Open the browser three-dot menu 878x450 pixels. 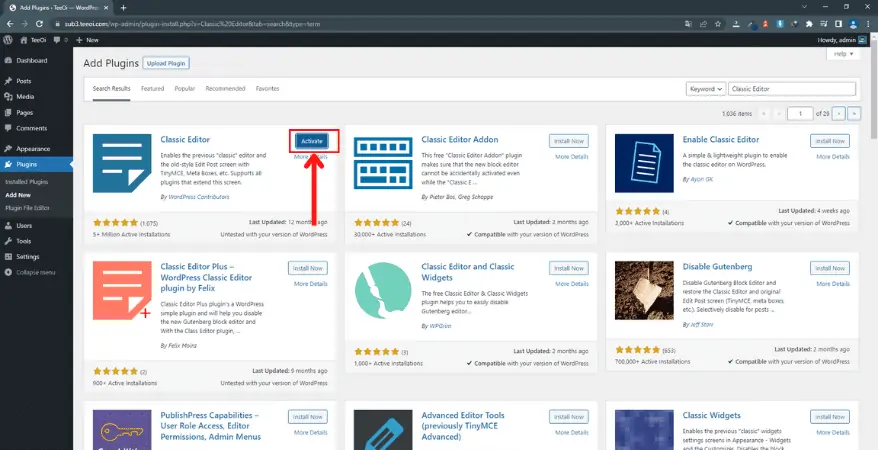pos(867,24)
